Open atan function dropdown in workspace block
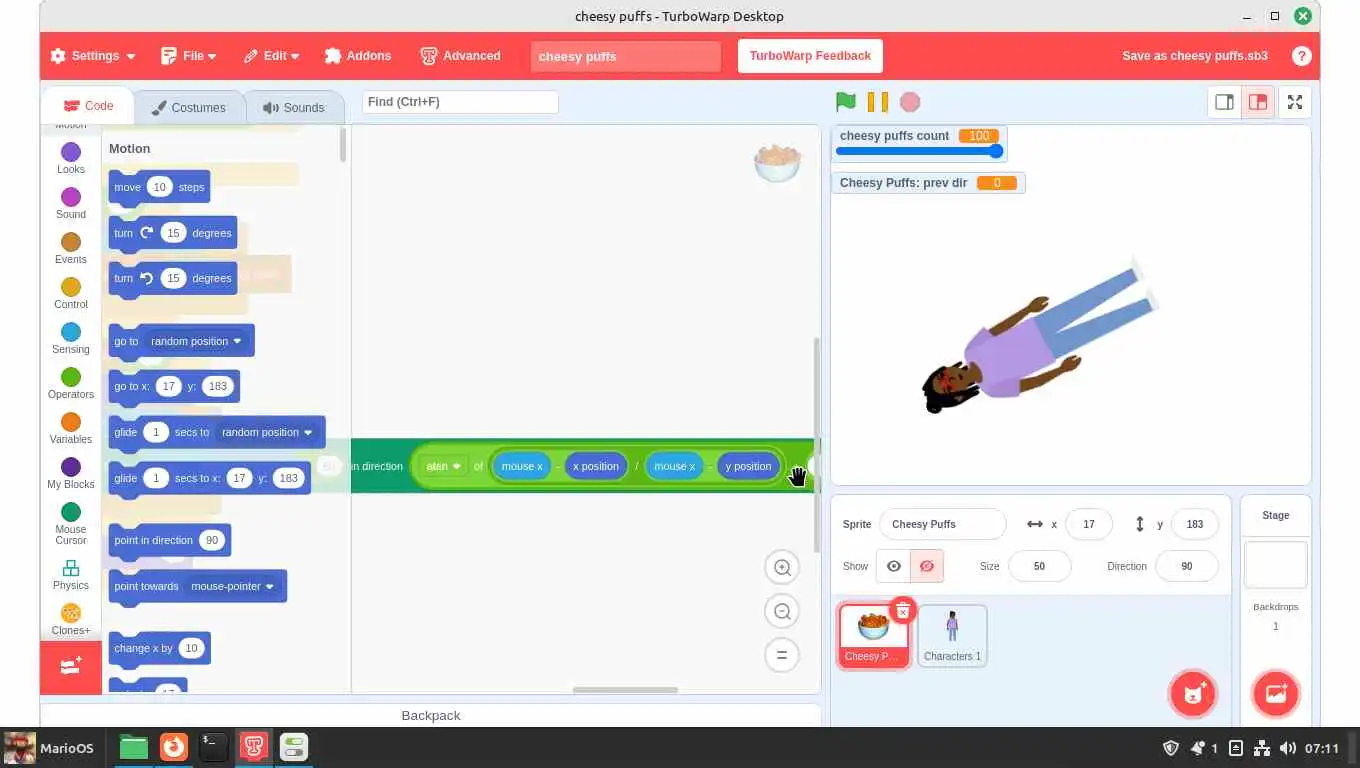Image resolution: width=1360 pixels, height=768 pixels. click(x=443, y=466)
